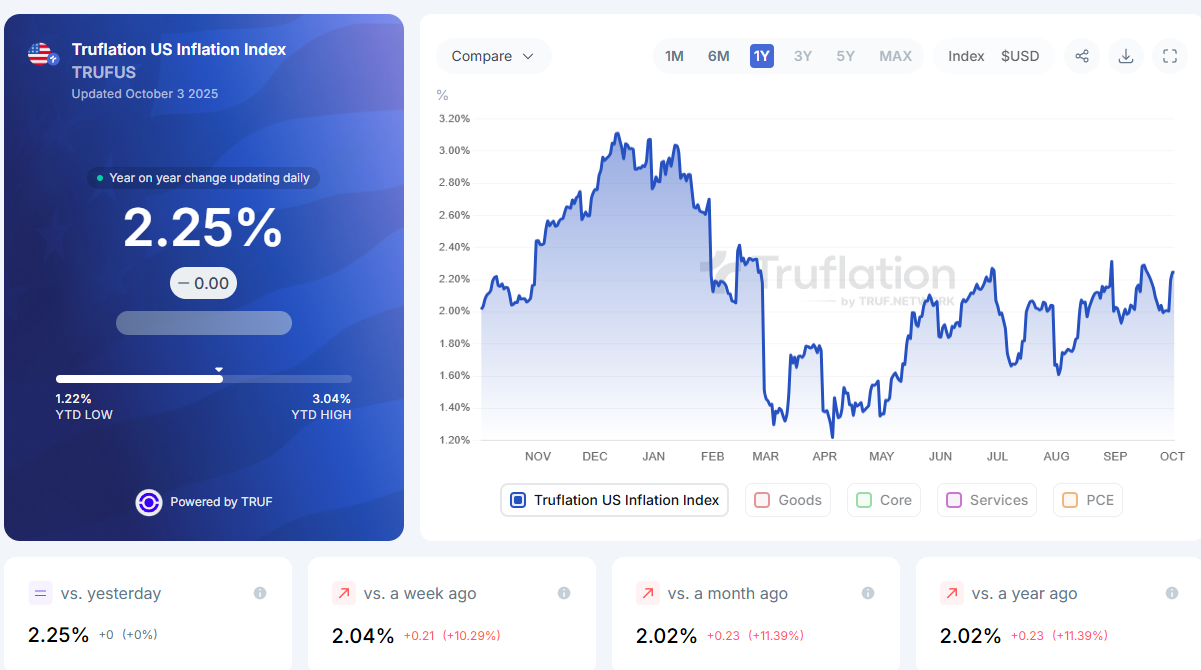Screen dimensions: 1201x670
Task: Switch to the 6M time range
Action: pos(718,56)
